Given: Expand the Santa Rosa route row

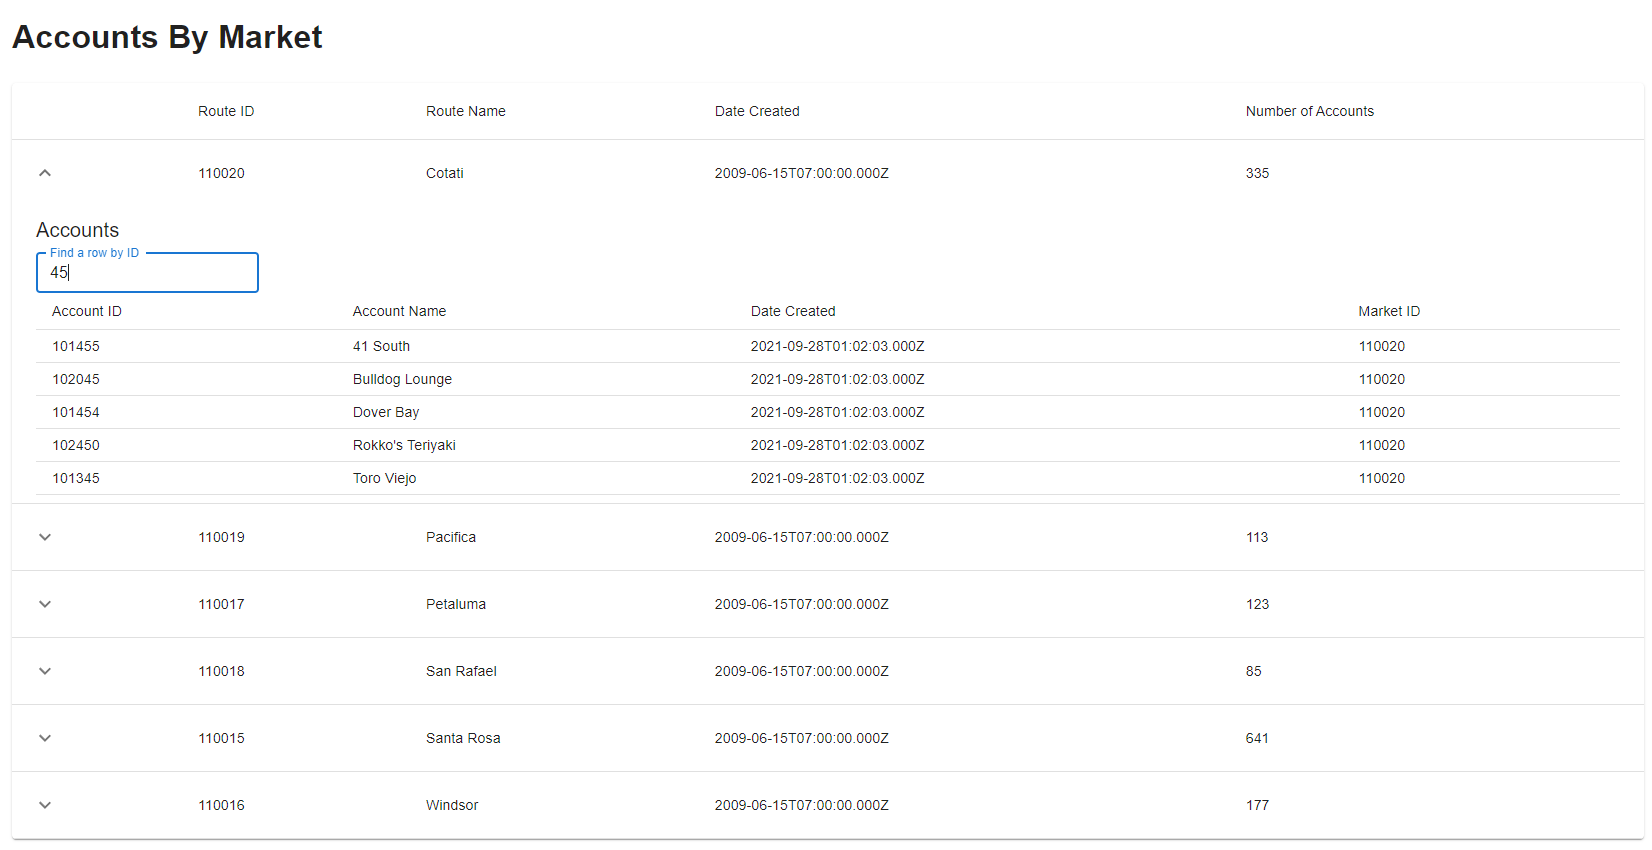Looking at the screenshot, I should (x=45, y=738).
